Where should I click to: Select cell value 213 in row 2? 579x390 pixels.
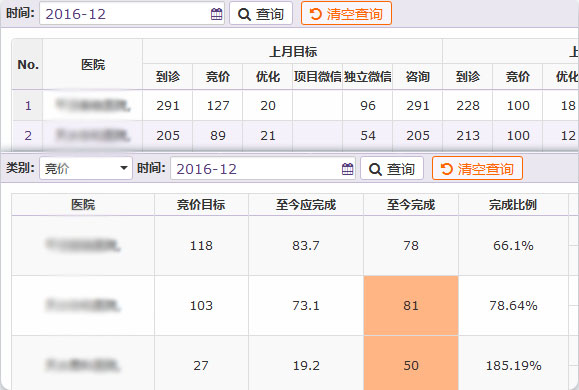click(468, 135)
